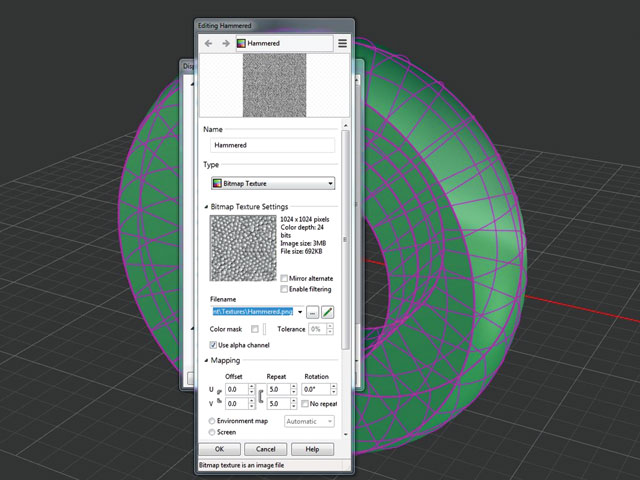
Task: Open the Filename history dropdown arrow
Action: [x=300, y=312]
